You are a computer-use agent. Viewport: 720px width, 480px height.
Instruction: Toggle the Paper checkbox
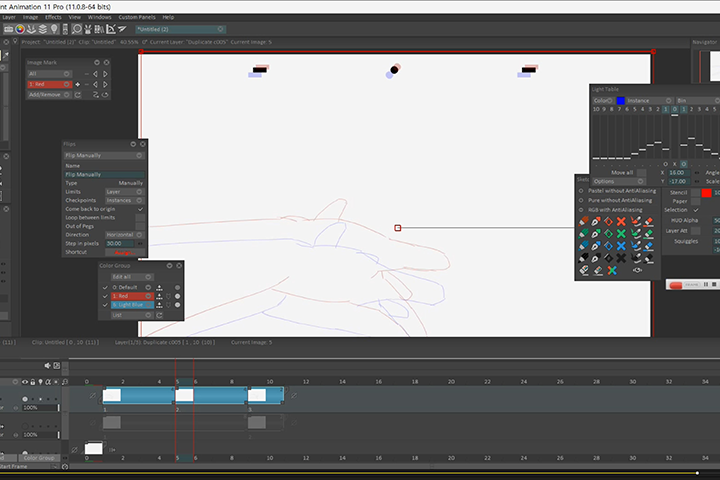tap(696, 201)
